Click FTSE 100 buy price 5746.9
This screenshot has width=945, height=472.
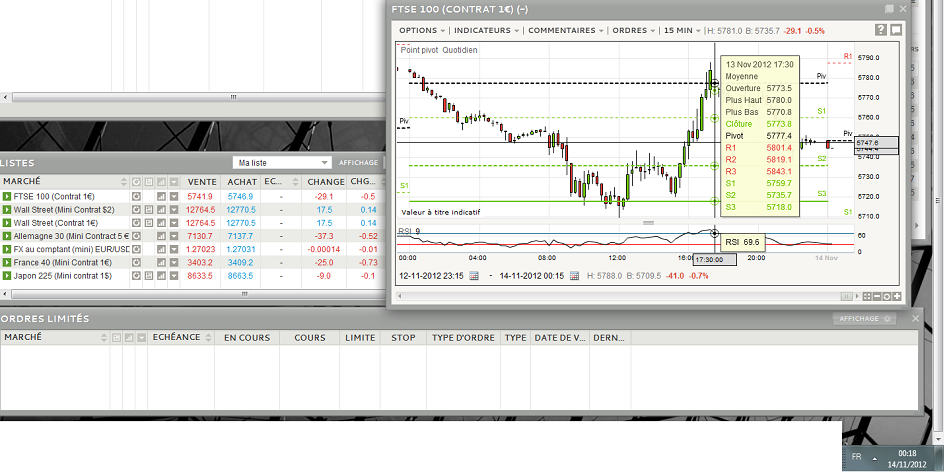click(240, 197)
